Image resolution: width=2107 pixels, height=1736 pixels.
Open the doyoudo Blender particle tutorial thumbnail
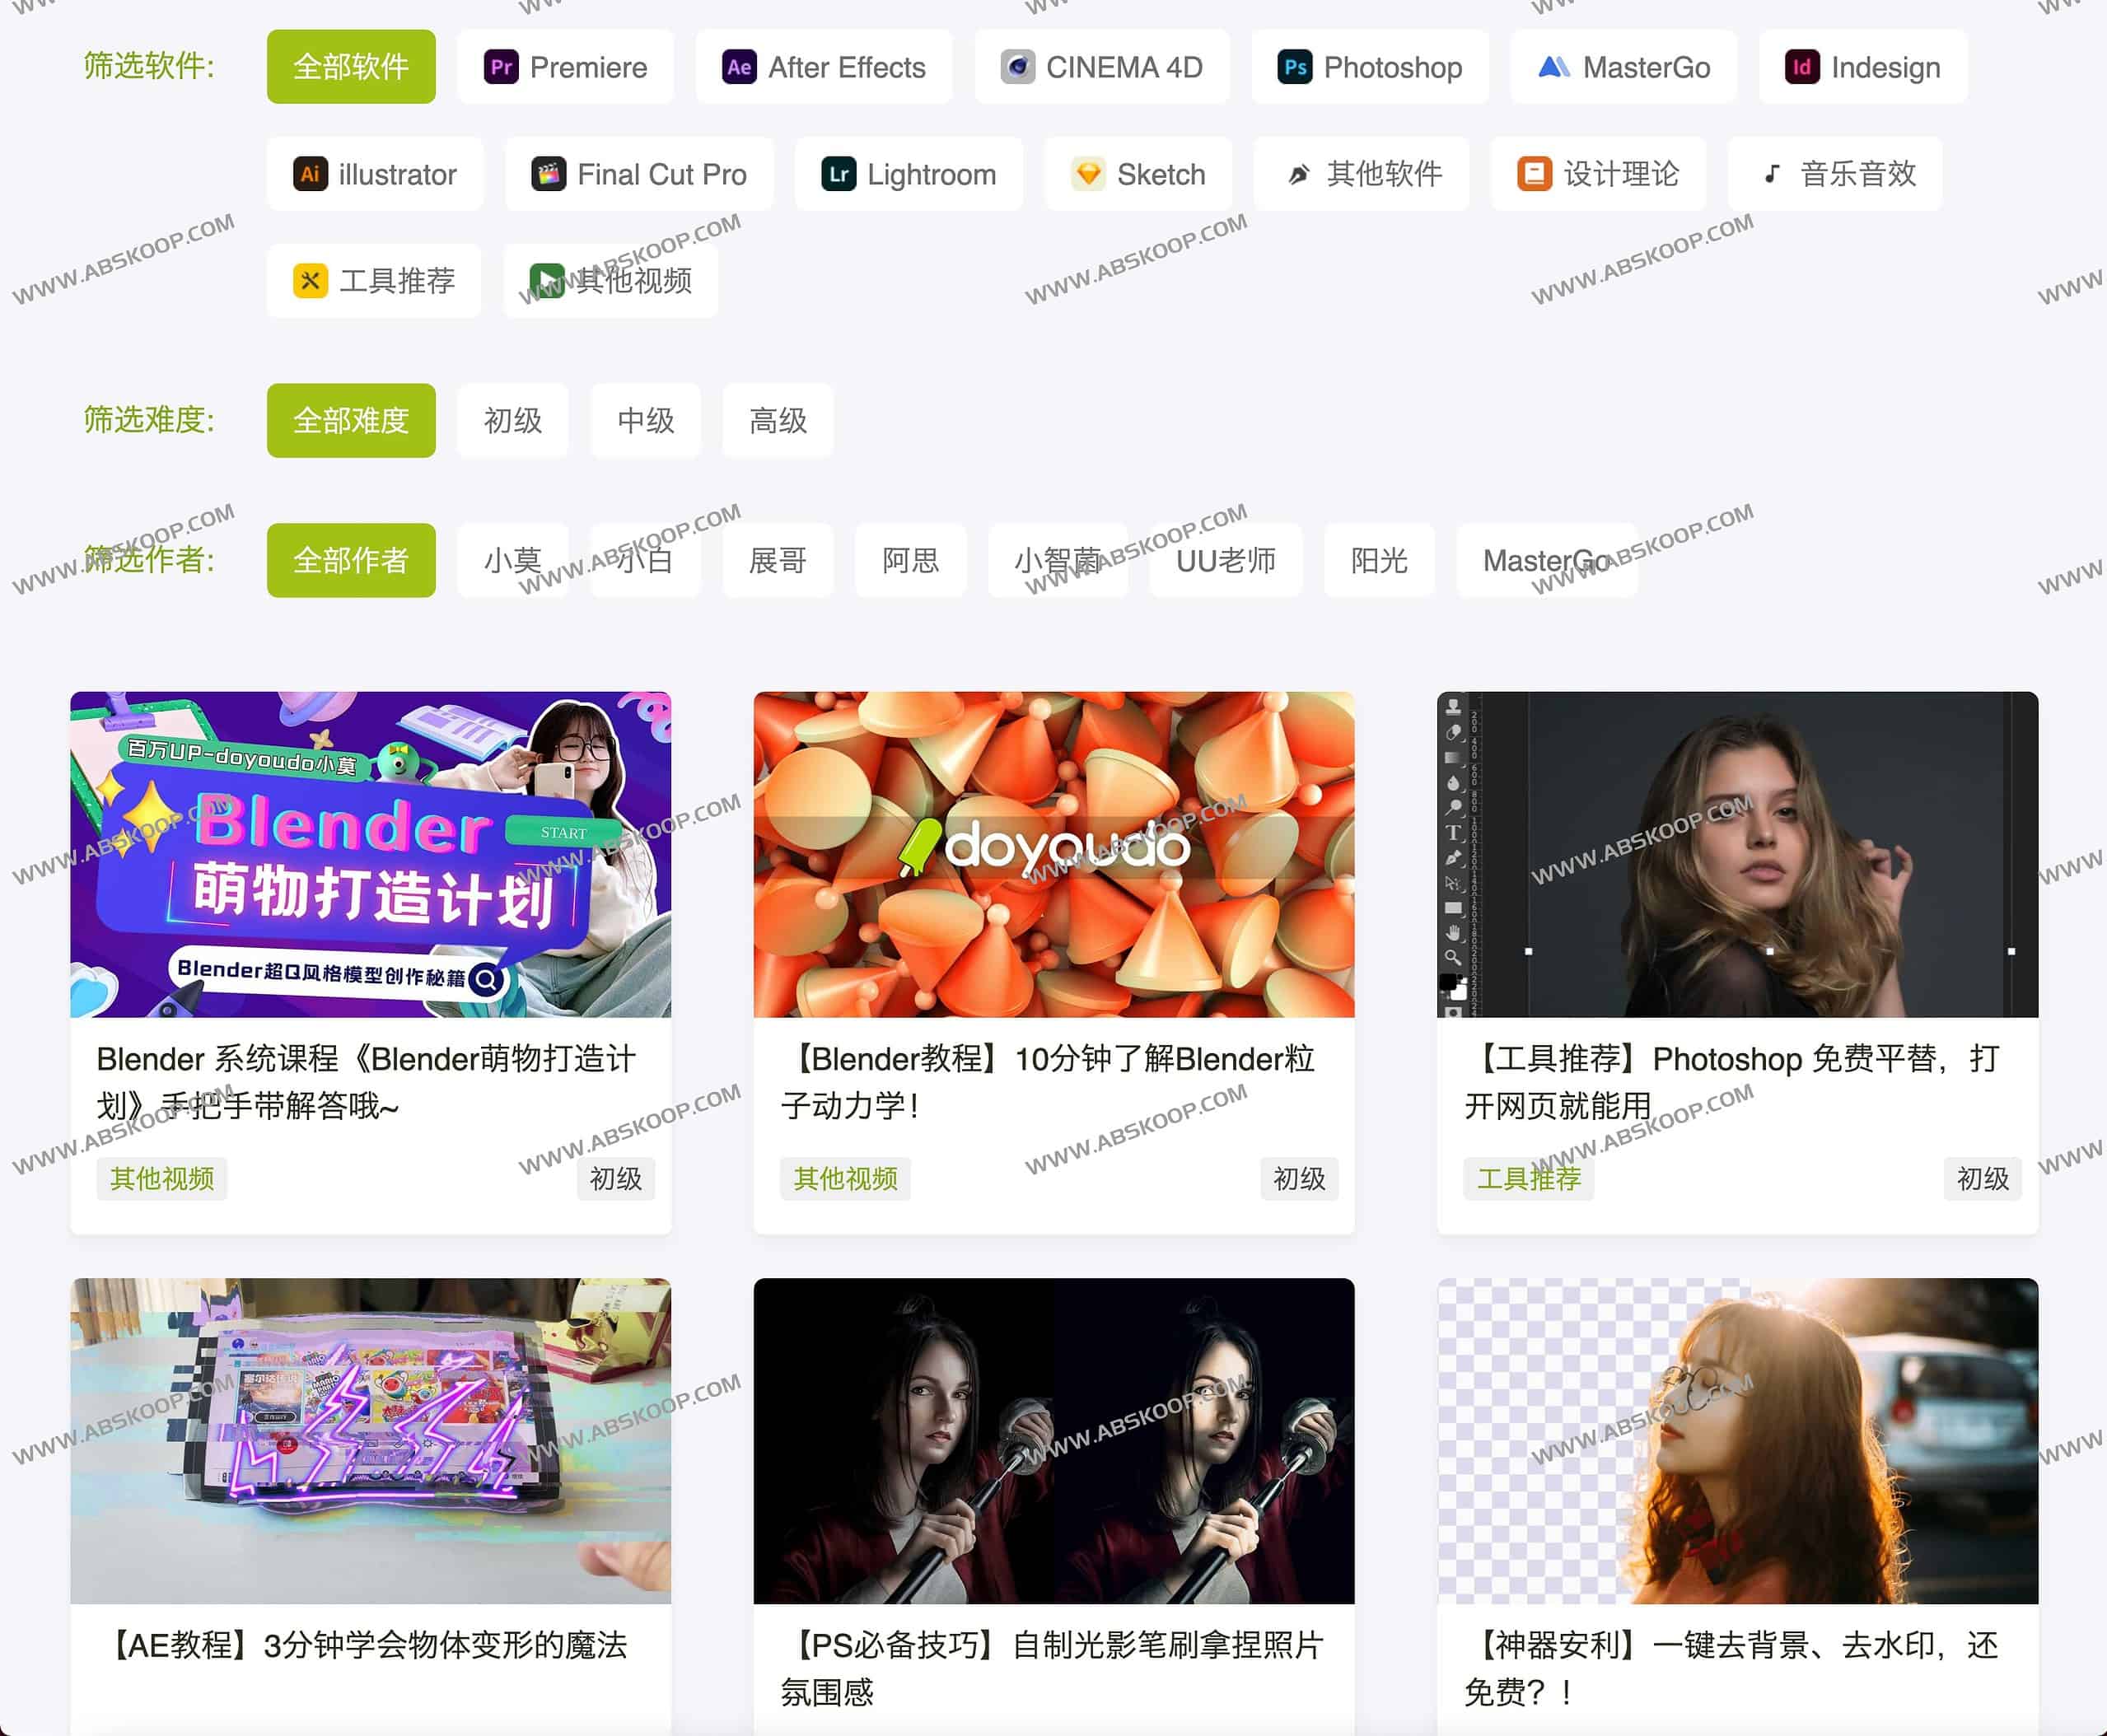pyautogui.click(x=1053, y=854)
